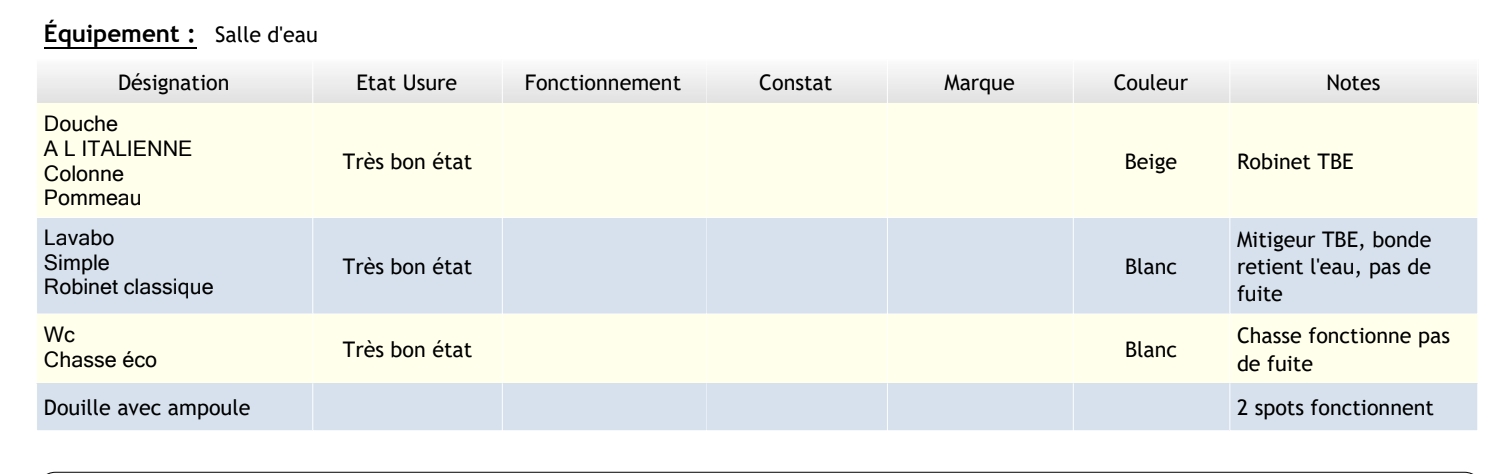The image size is (1500, 474).
Task: Select the Marque column header
Action: pos(979,84)
